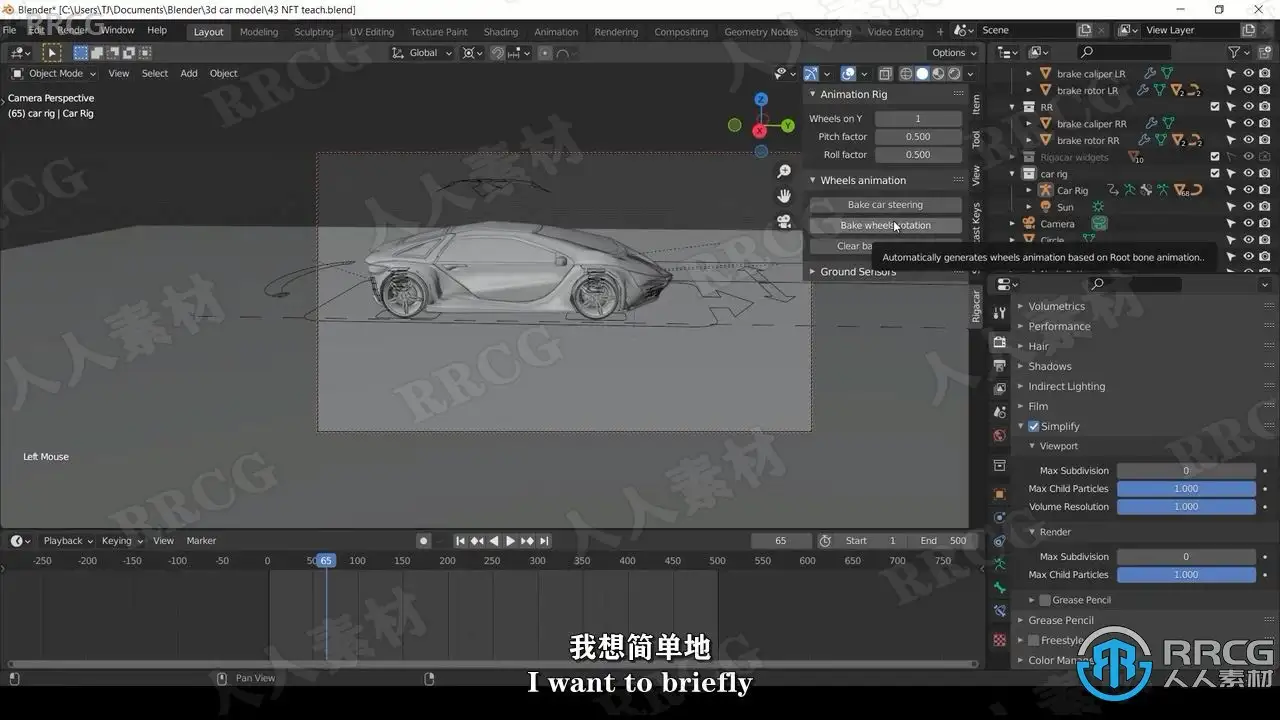The width and height of the screenshot is (1280, 720).
Task: Toggle the Simplify checkbox
Action: coord(1034,426)
